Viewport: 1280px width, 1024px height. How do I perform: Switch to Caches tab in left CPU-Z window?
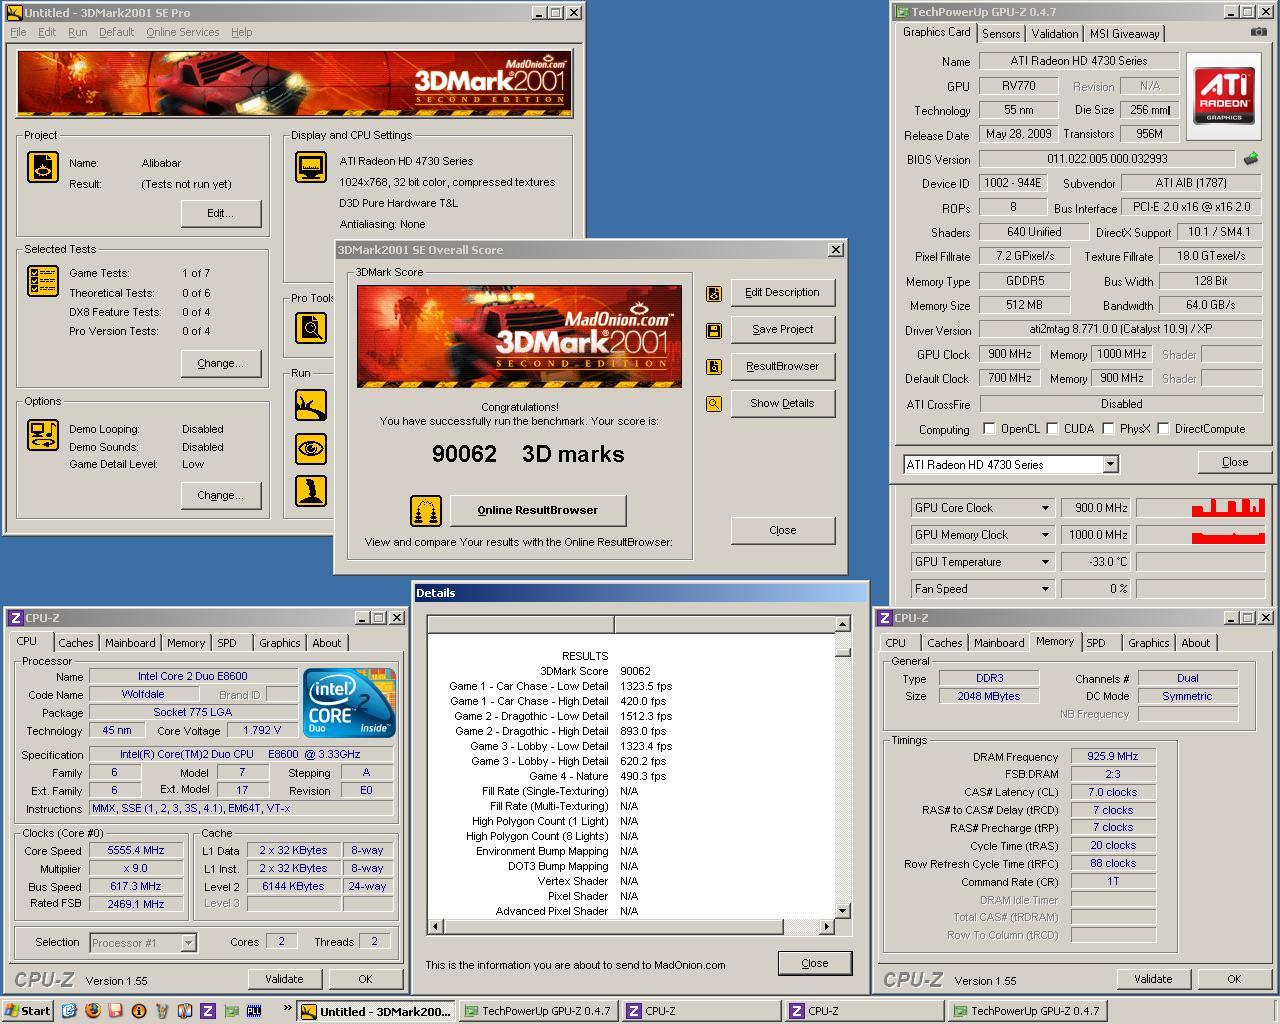point(76,643)
